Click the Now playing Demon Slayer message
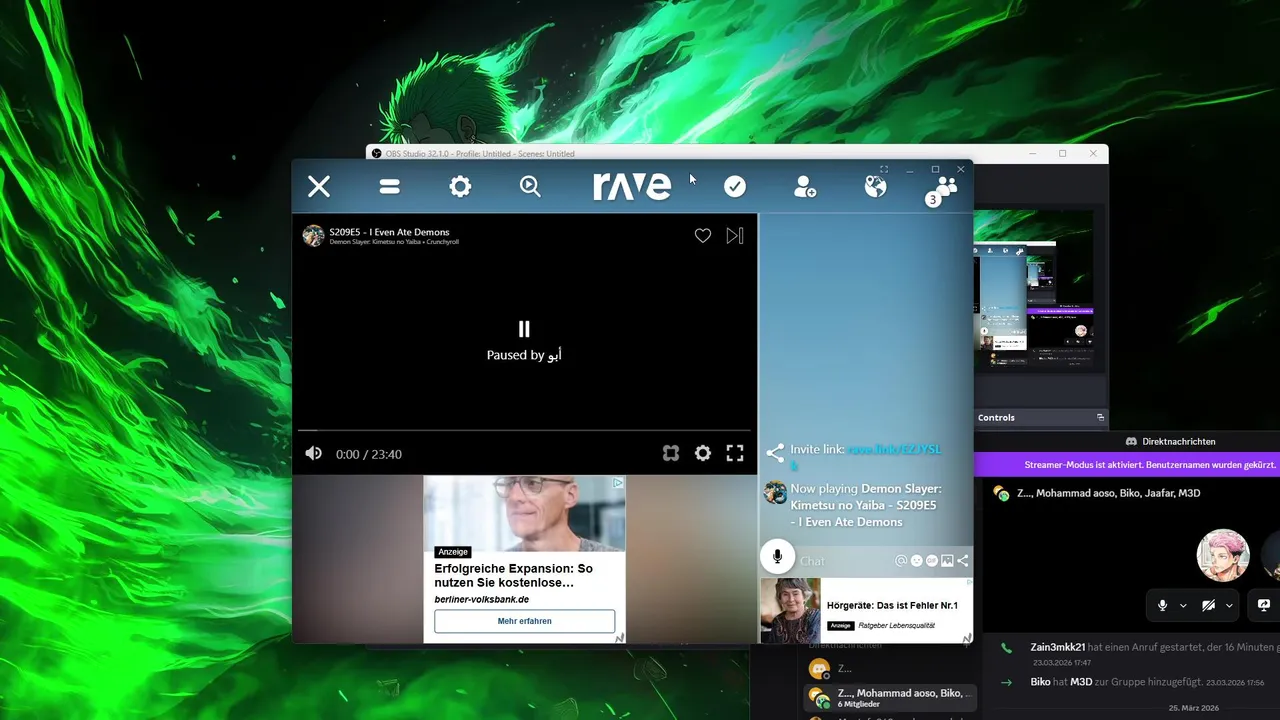This screenshot has height=720, width=1280. point(866,505)
